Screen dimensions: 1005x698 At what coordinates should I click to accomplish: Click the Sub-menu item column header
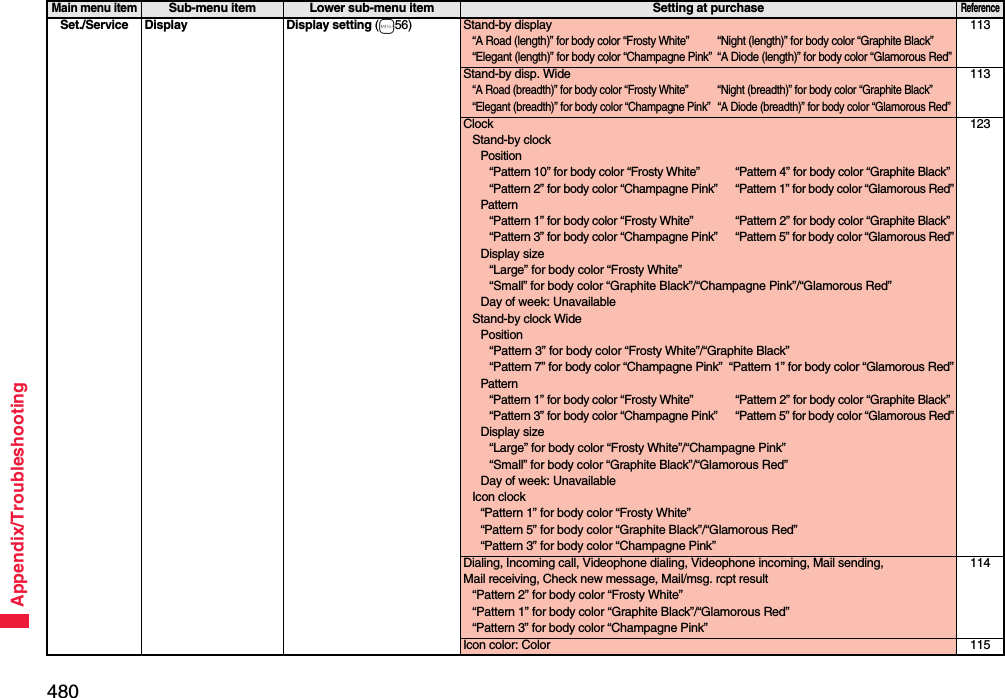click(211, 7)
